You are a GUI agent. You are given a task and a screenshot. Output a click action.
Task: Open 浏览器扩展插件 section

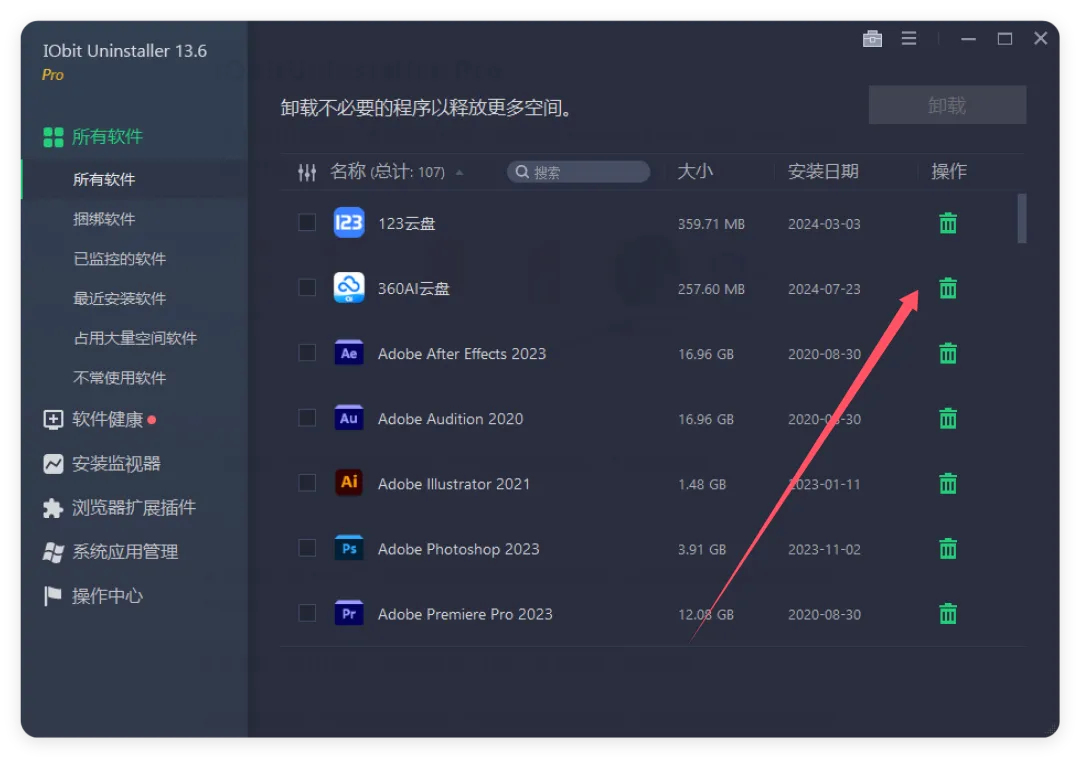[119, 507]
